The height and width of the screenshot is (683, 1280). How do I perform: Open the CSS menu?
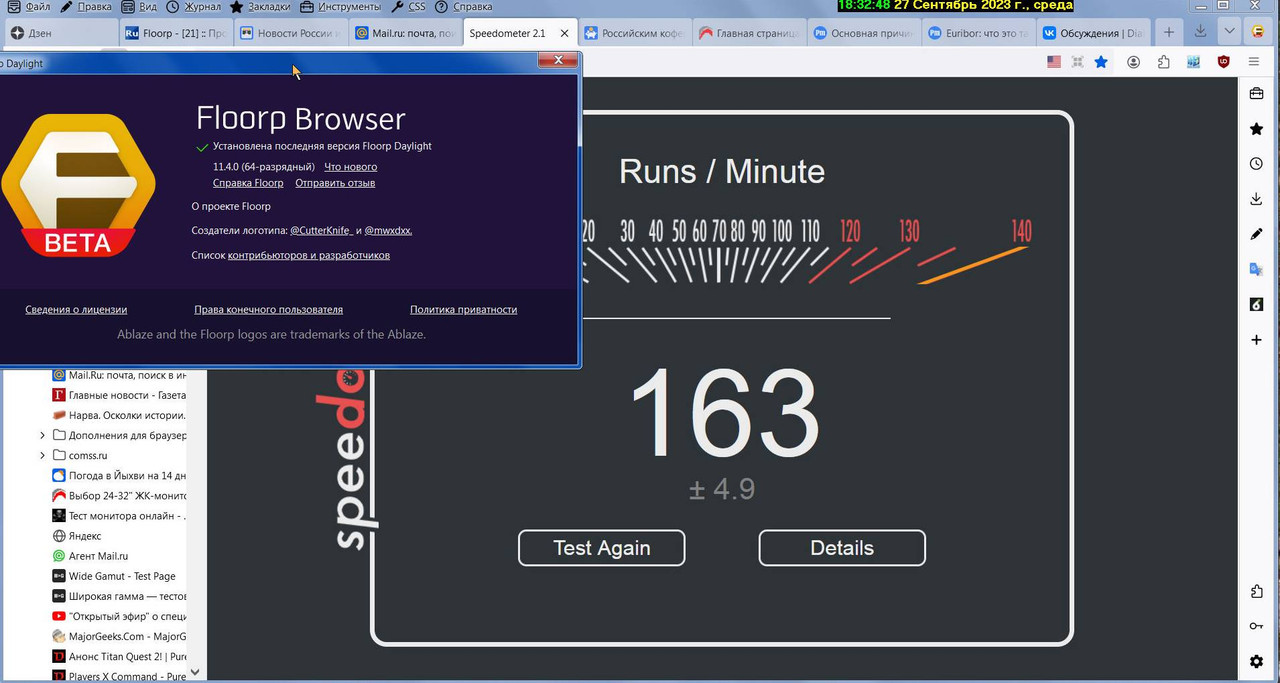[408, 6]
